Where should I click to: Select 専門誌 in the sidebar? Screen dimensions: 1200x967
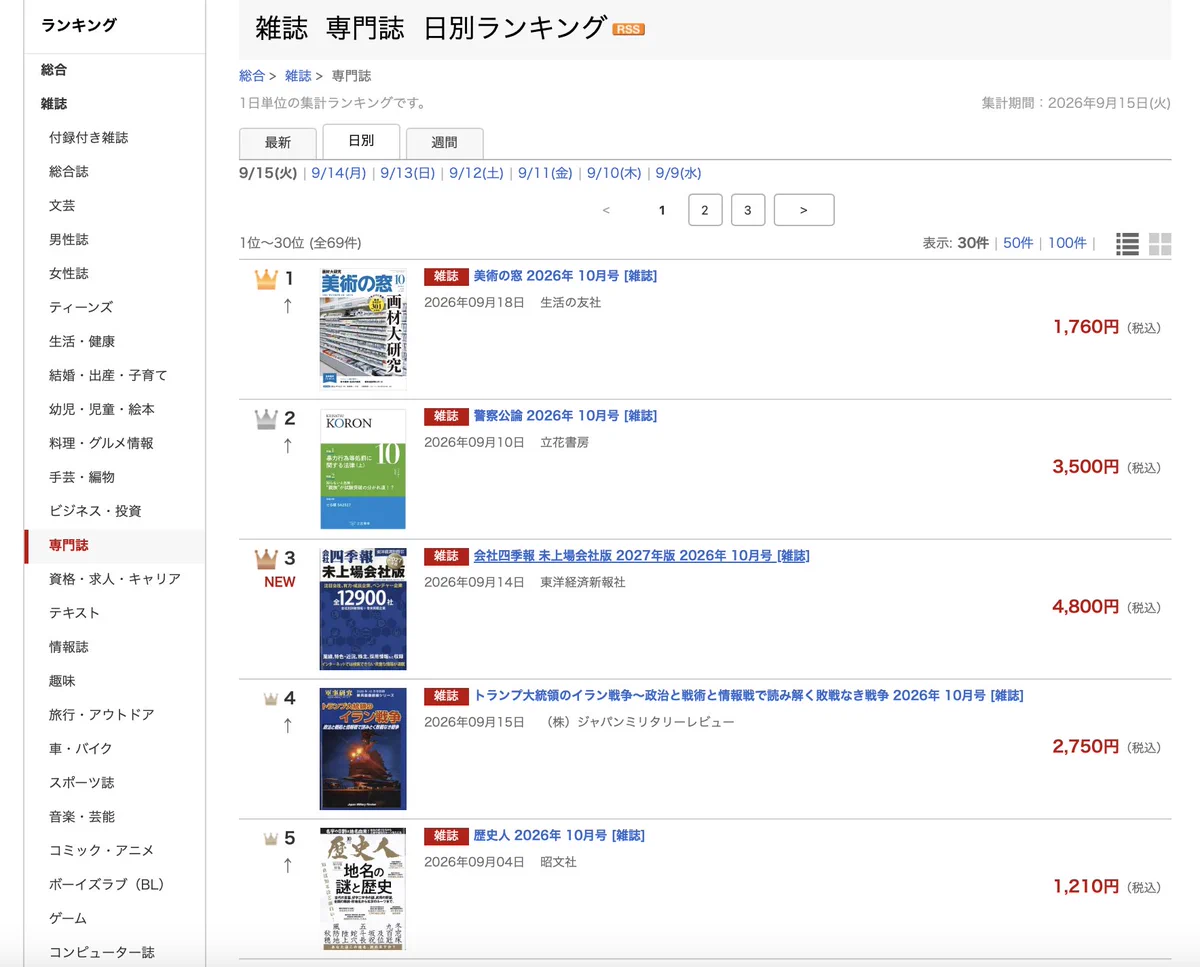(69, 546)
